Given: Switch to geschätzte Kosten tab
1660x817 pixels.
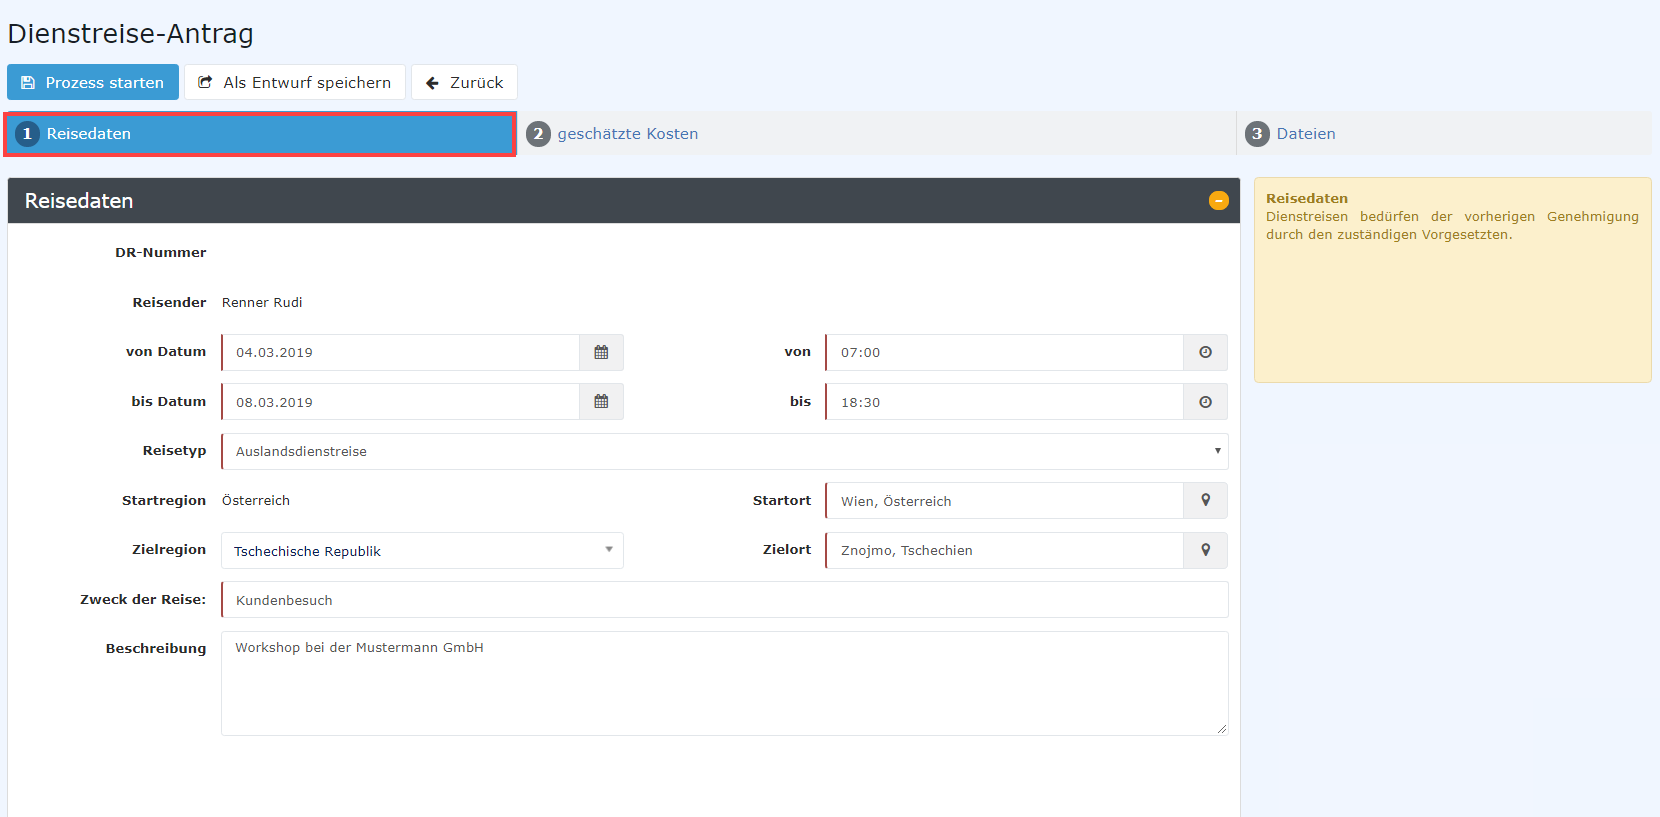Looking at the screenshot, I should click(x=627, y=134).
